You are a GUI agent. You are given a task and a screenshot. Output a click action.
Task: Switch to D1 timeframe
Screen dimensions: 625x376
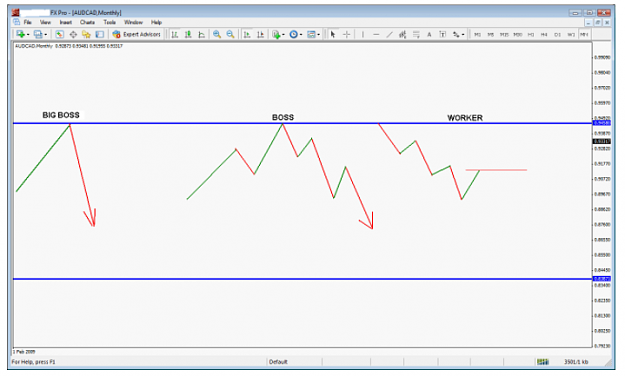click(x=558, y=35)
